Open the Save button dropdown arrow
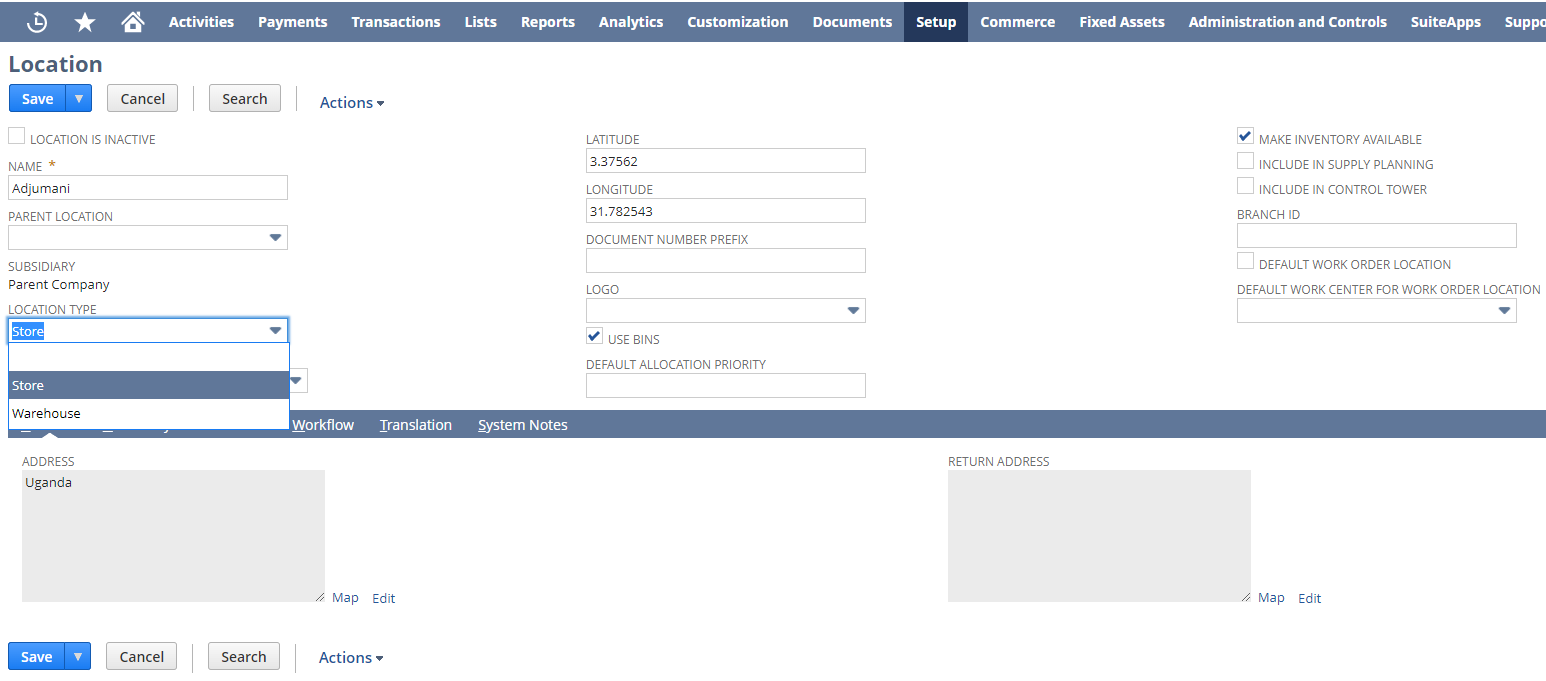 [78, 98]
